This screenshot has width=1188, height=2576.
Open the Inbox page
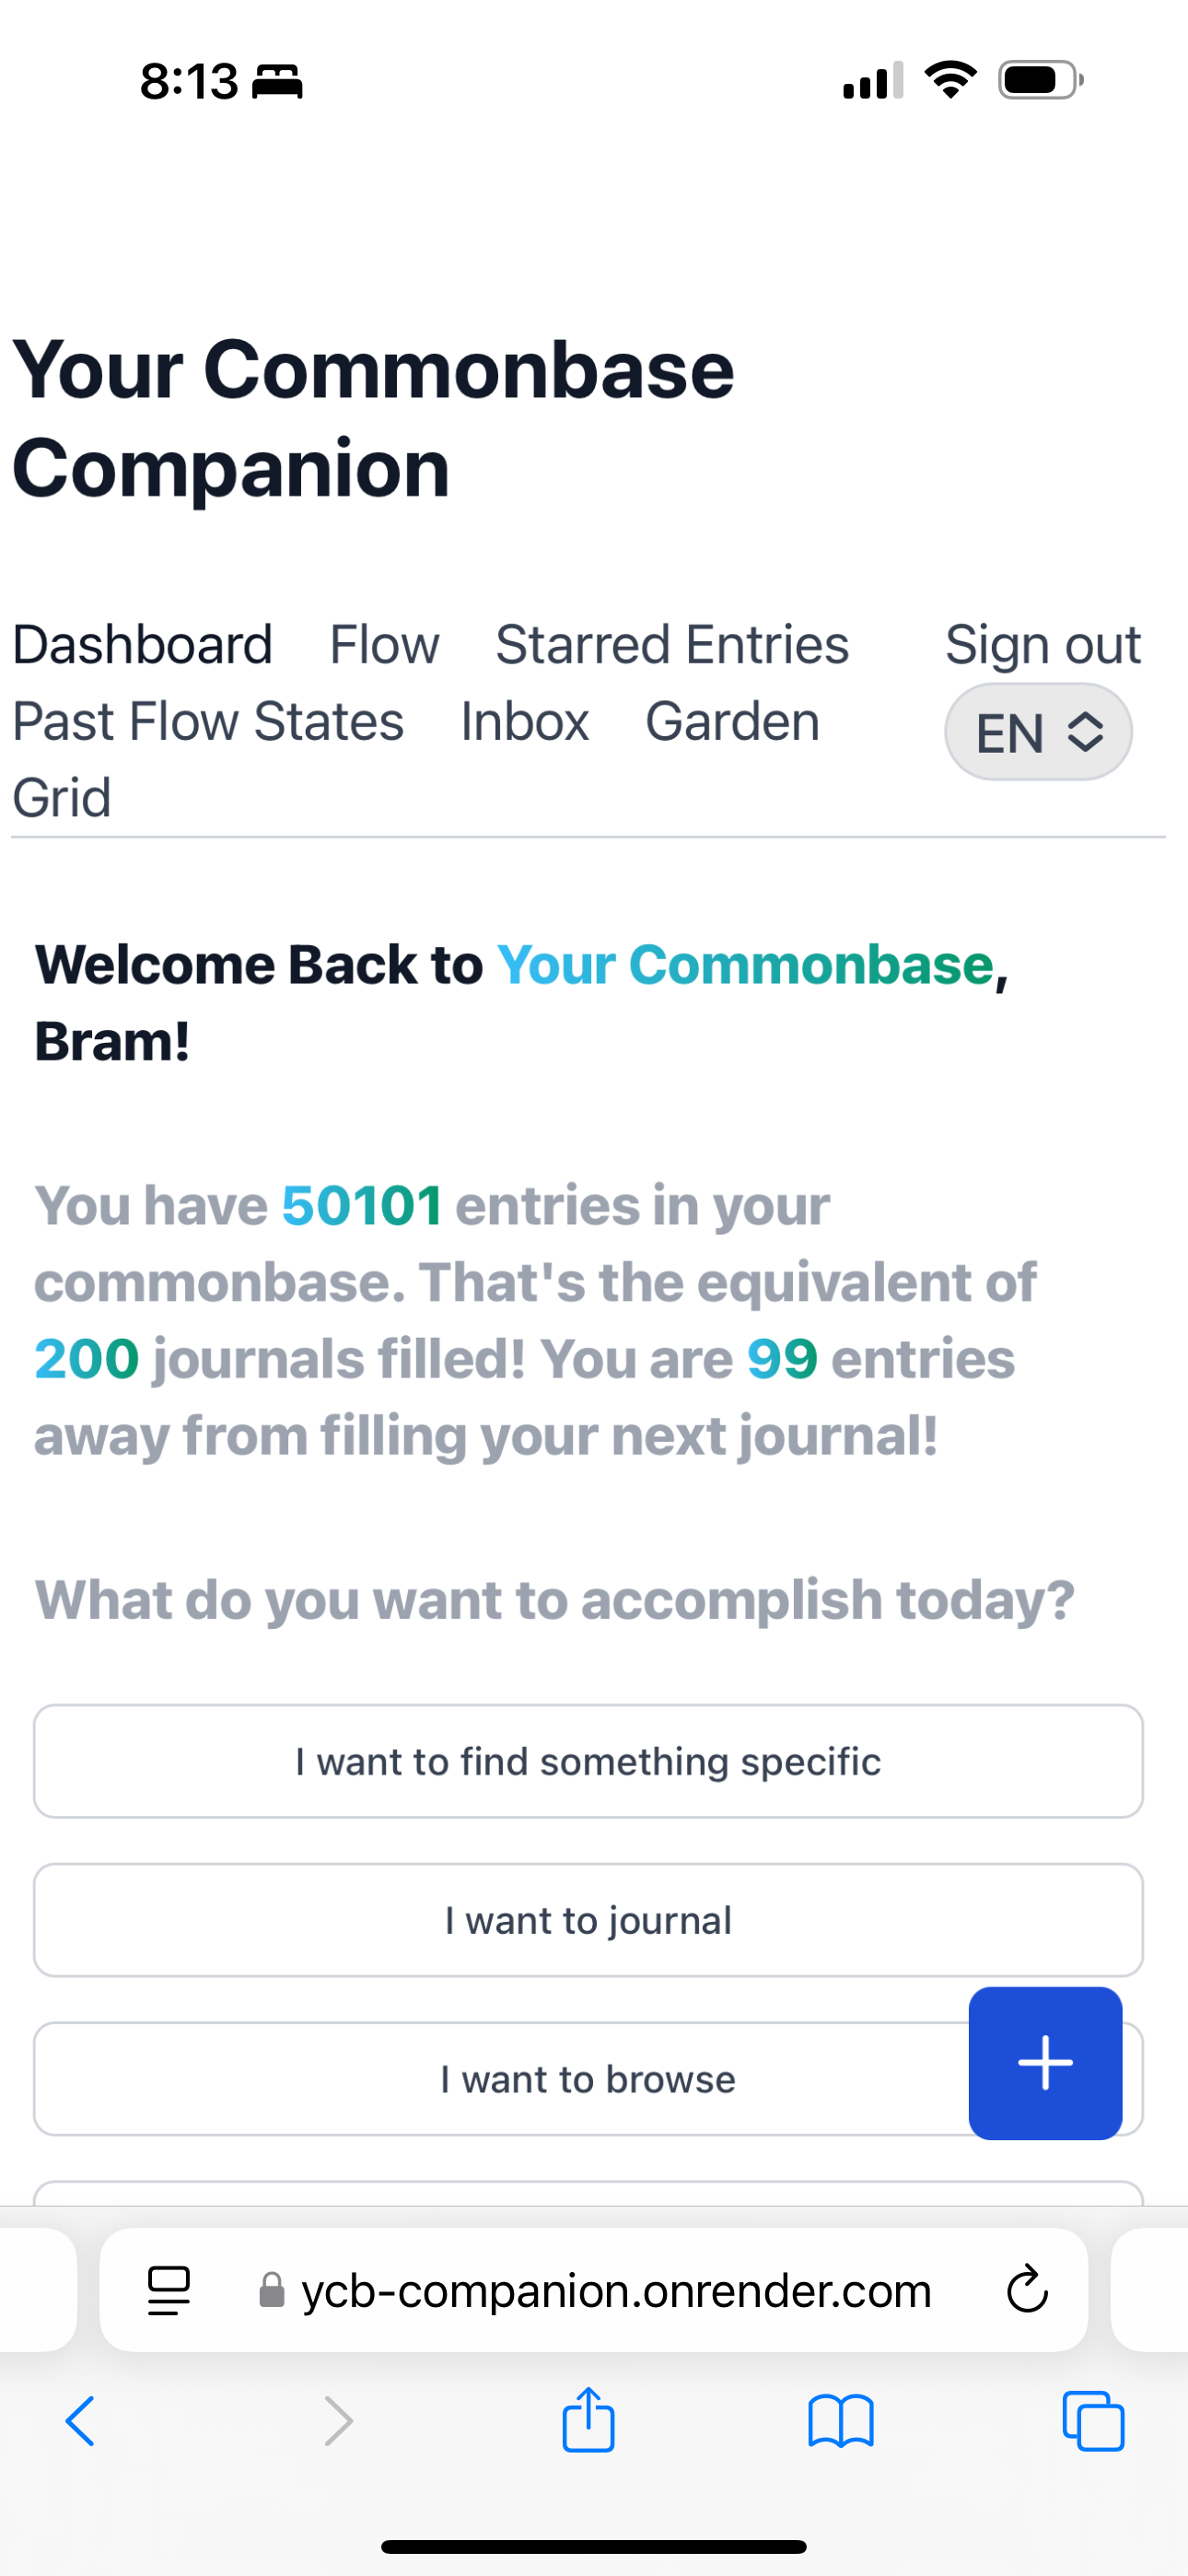click(x=524, y=721)
